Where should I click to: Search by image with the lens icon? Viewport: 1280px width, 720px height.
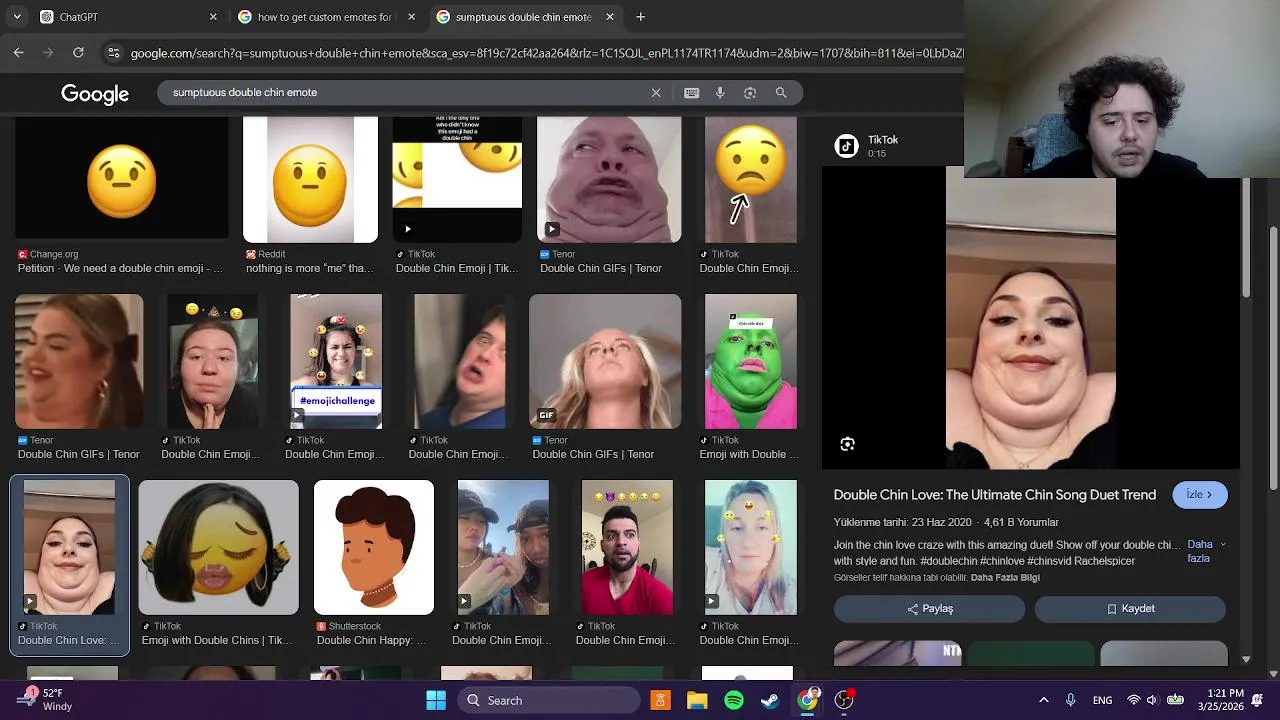coord(750,93)
